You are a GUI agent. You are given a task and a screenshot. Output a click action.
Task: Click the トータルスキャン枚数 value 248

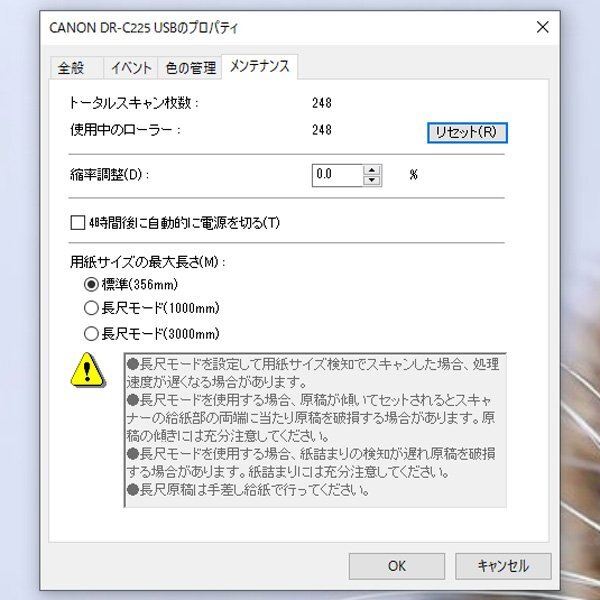pyautogui.click(x=322, y=103)
